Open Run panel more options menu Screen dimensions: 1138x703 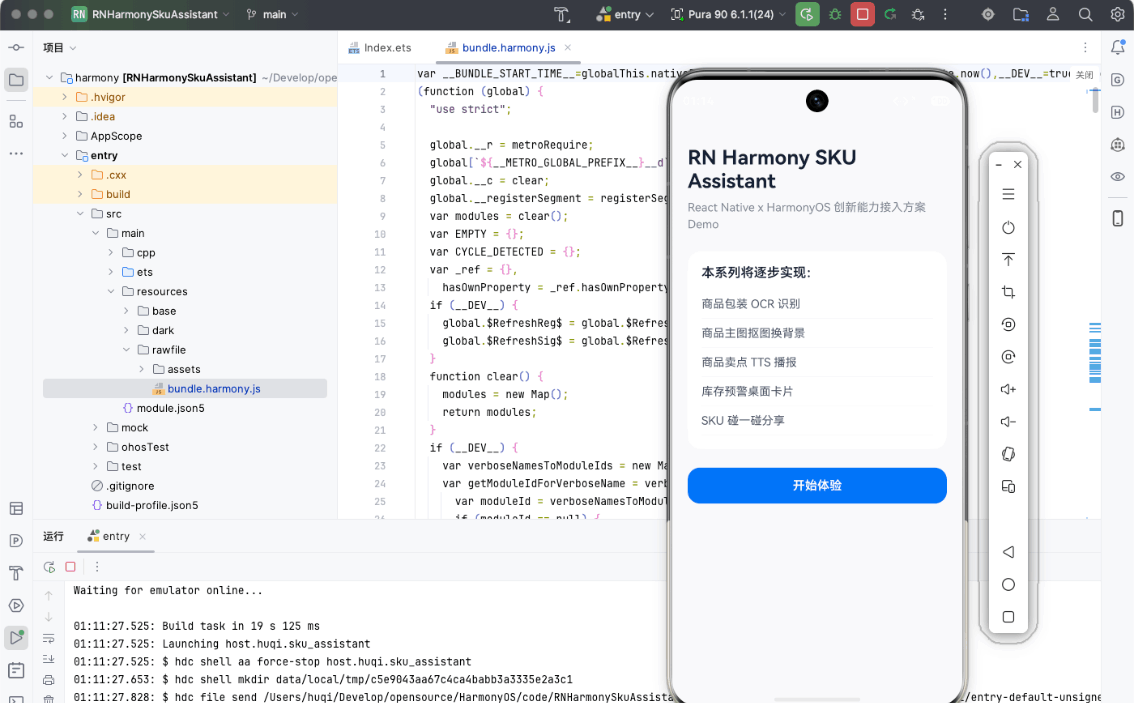[x=97, y=567]
